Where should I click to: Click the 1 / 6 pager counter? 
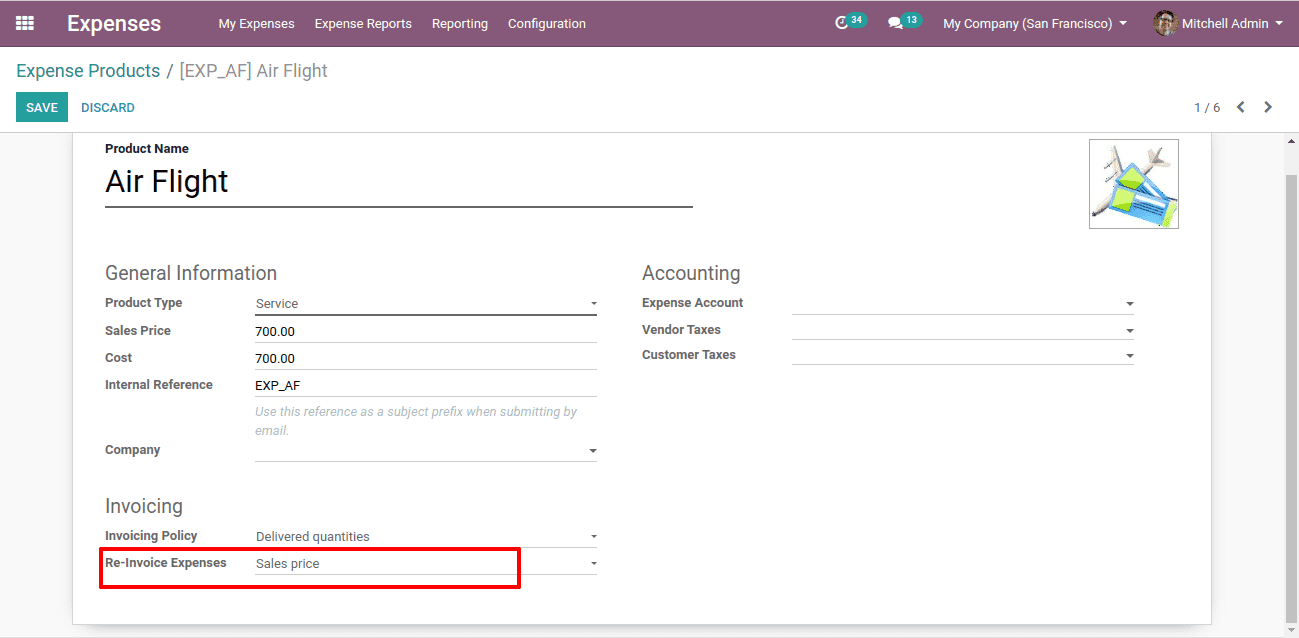pos(1207,107)
